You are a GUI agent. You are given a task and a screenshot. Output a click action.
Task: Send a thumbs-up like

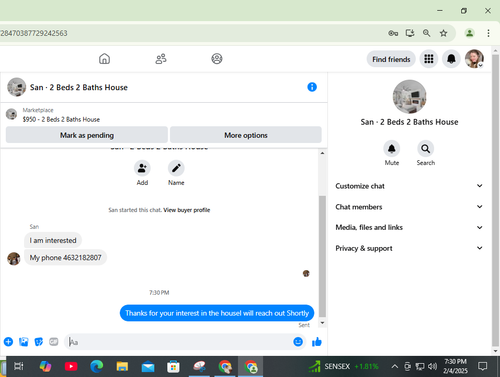317,342
